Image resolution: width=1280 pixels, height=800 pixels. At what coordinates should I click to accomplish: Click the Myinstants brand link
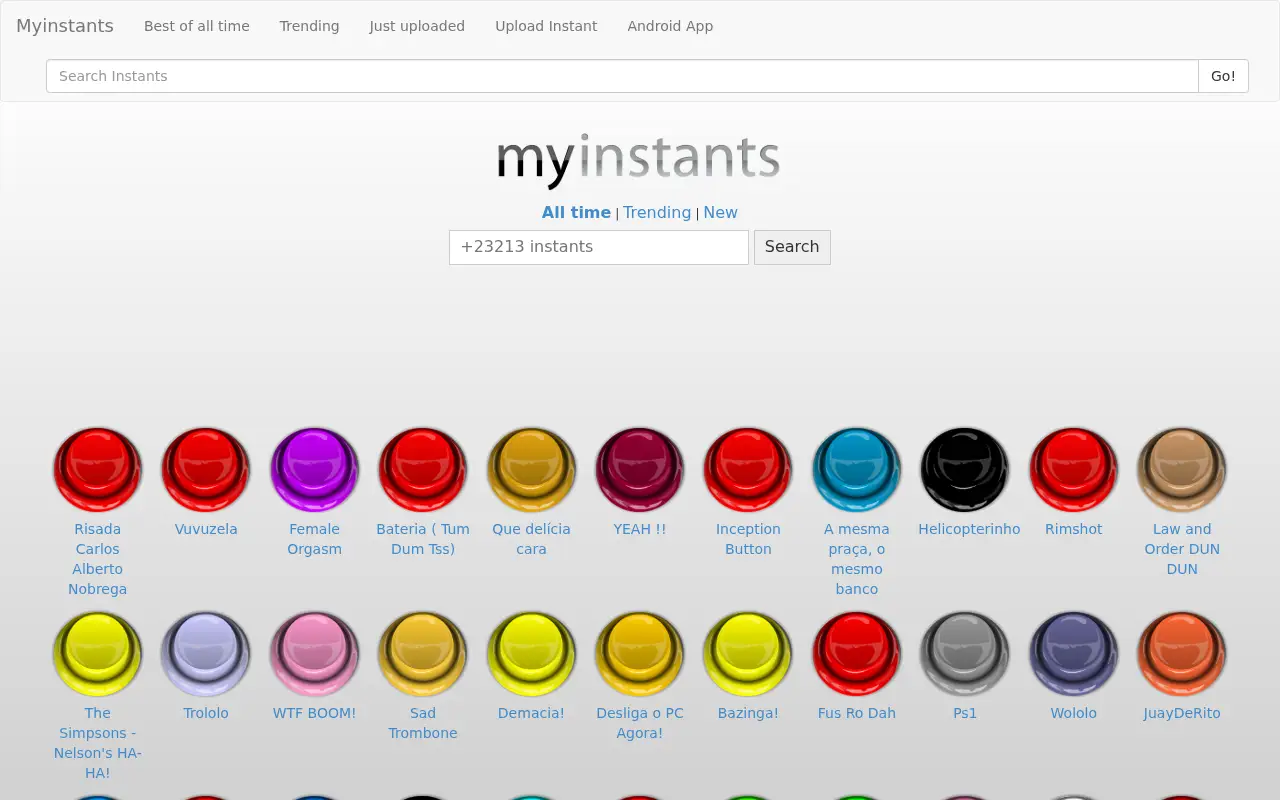tap(65, 26)
